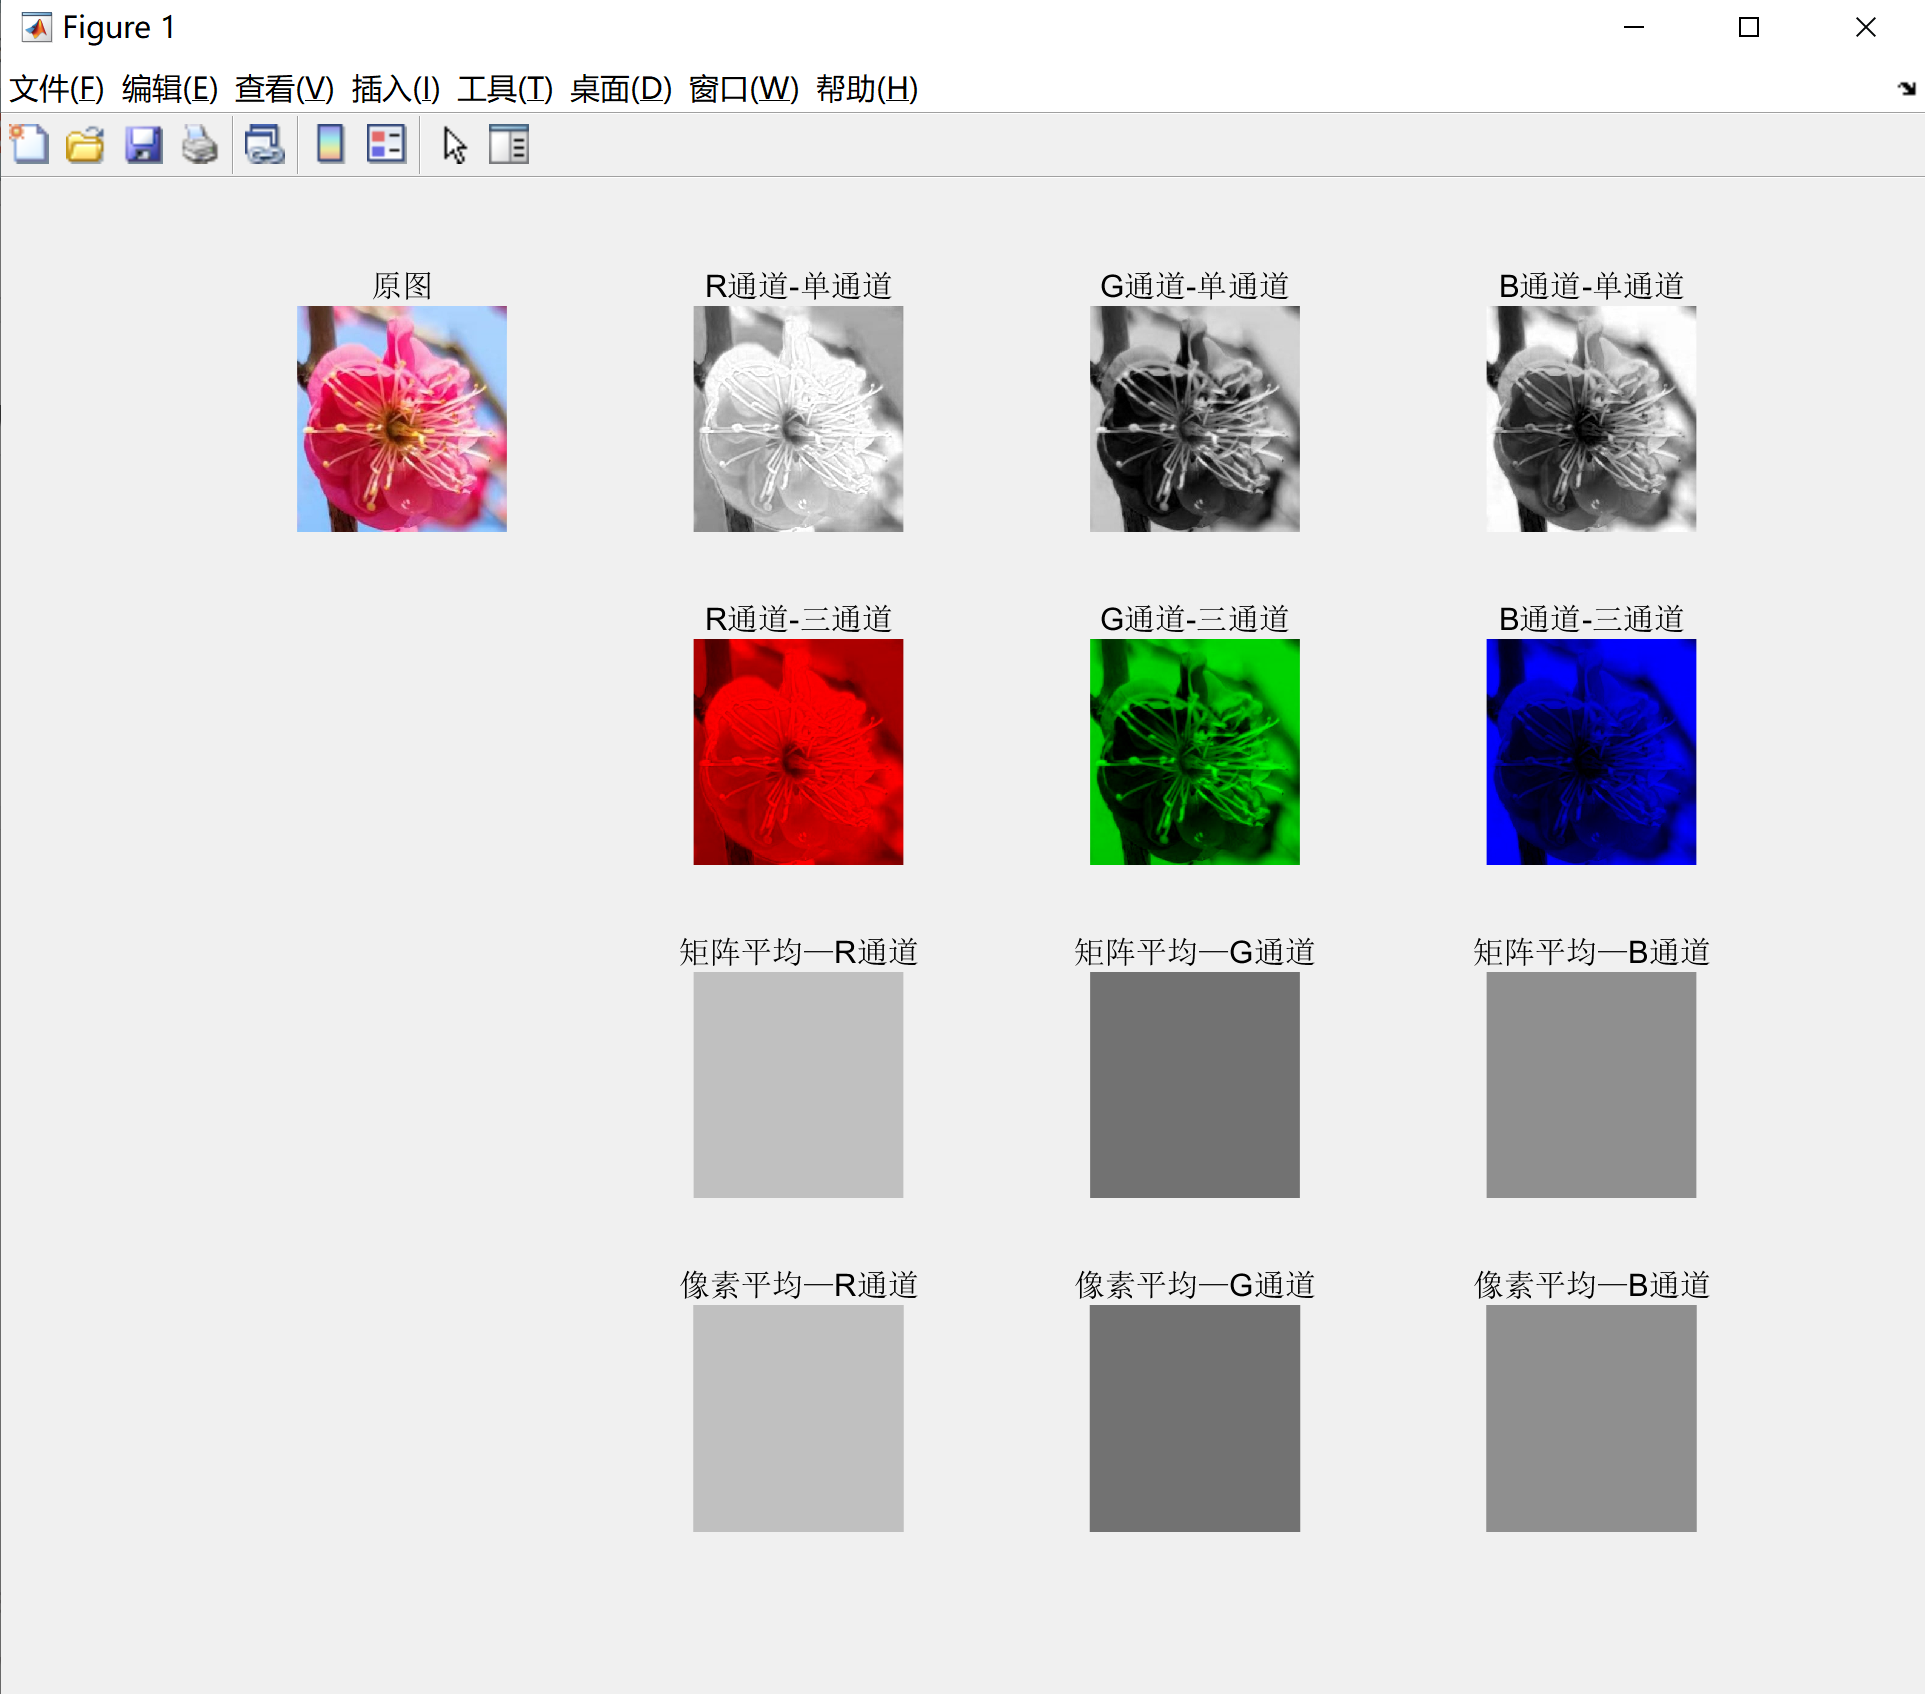This screenshot has width=1925, height=1694.
Task: Open a file with the folder icon
Action: pos(85,145)
